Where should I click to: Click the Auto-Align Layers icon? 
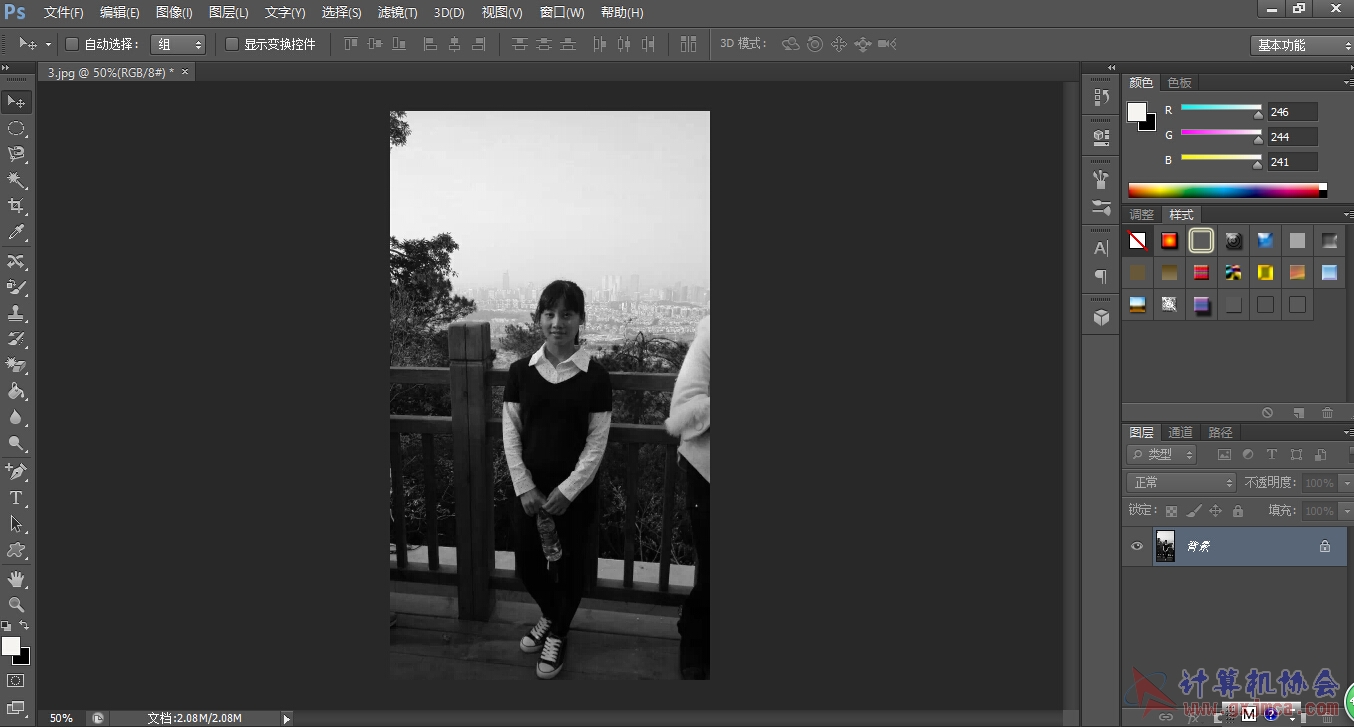(688, 44)
